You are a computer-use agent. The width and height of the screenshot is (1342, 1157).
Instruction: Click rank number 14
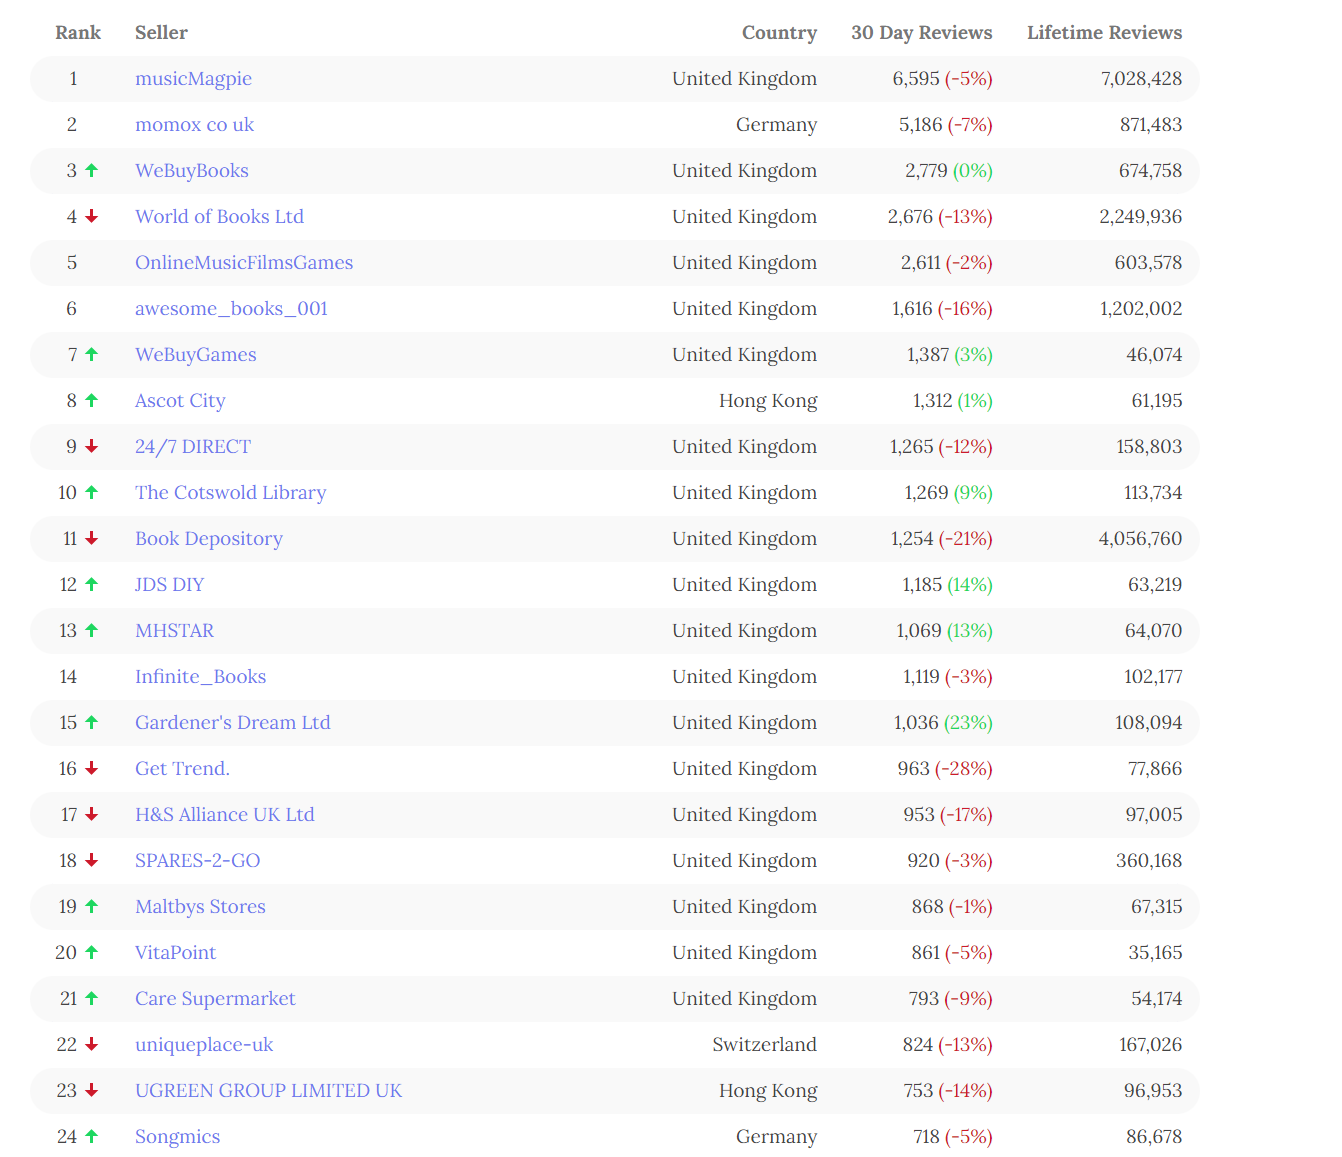(68, 677)
